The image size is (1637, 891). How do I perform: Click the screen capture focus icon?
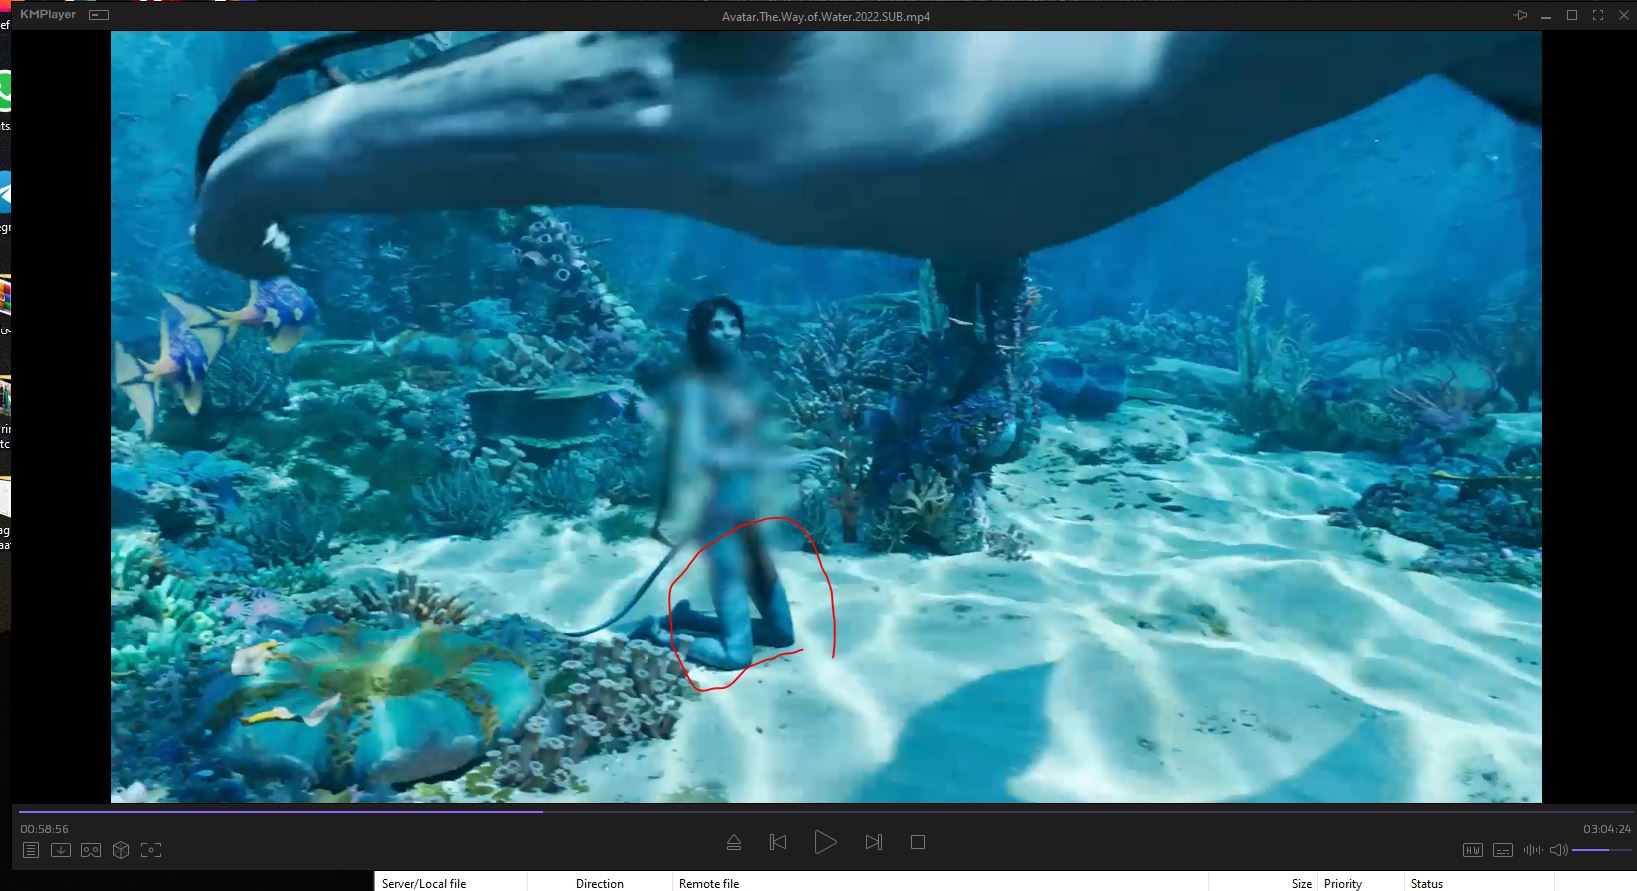coord(151,850)
